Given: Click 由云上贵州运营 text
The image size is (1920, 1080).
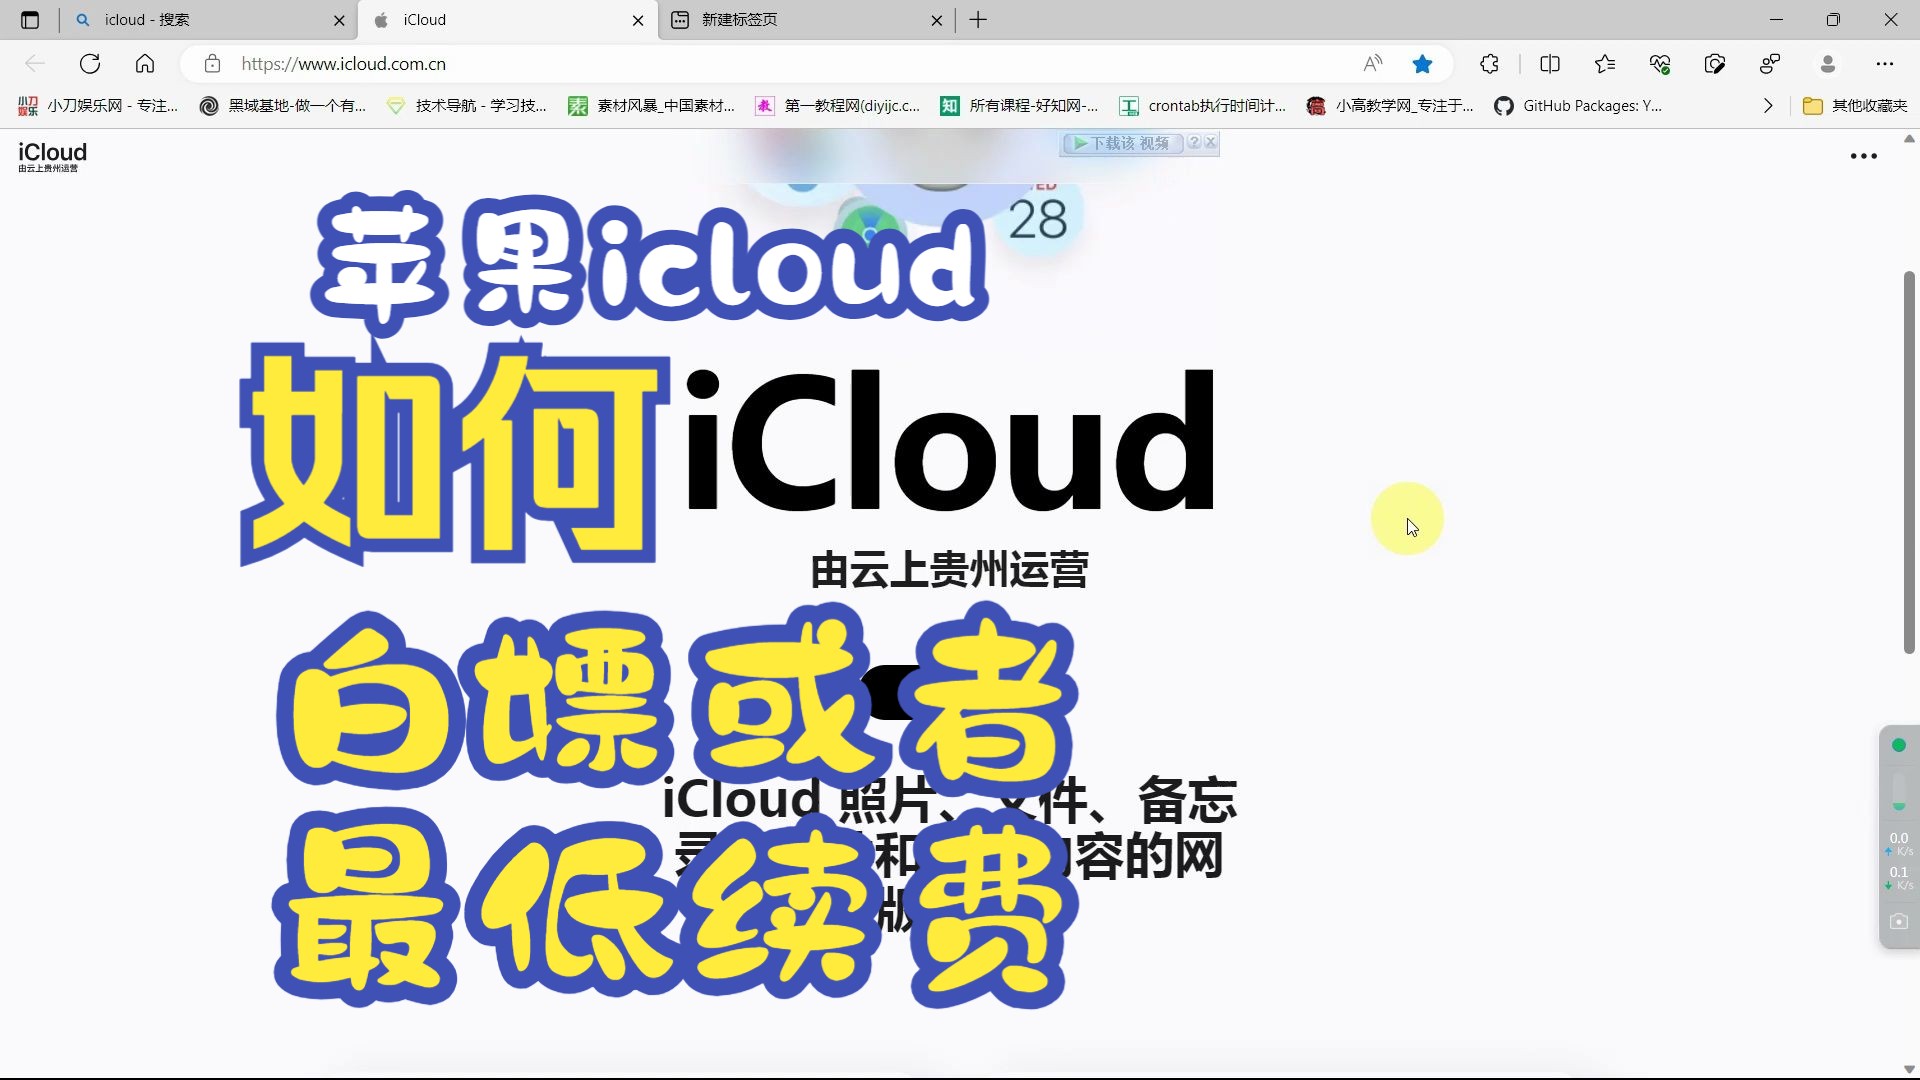Looking at the screenshot, I should (949, 570).
